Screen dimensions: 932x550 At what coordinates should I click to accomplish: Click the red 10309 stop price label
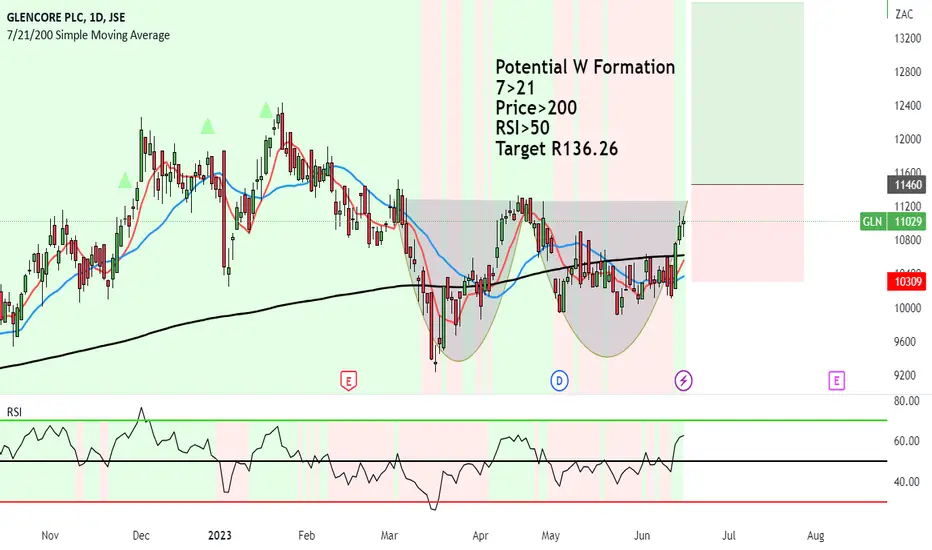[x=906, y=281]
